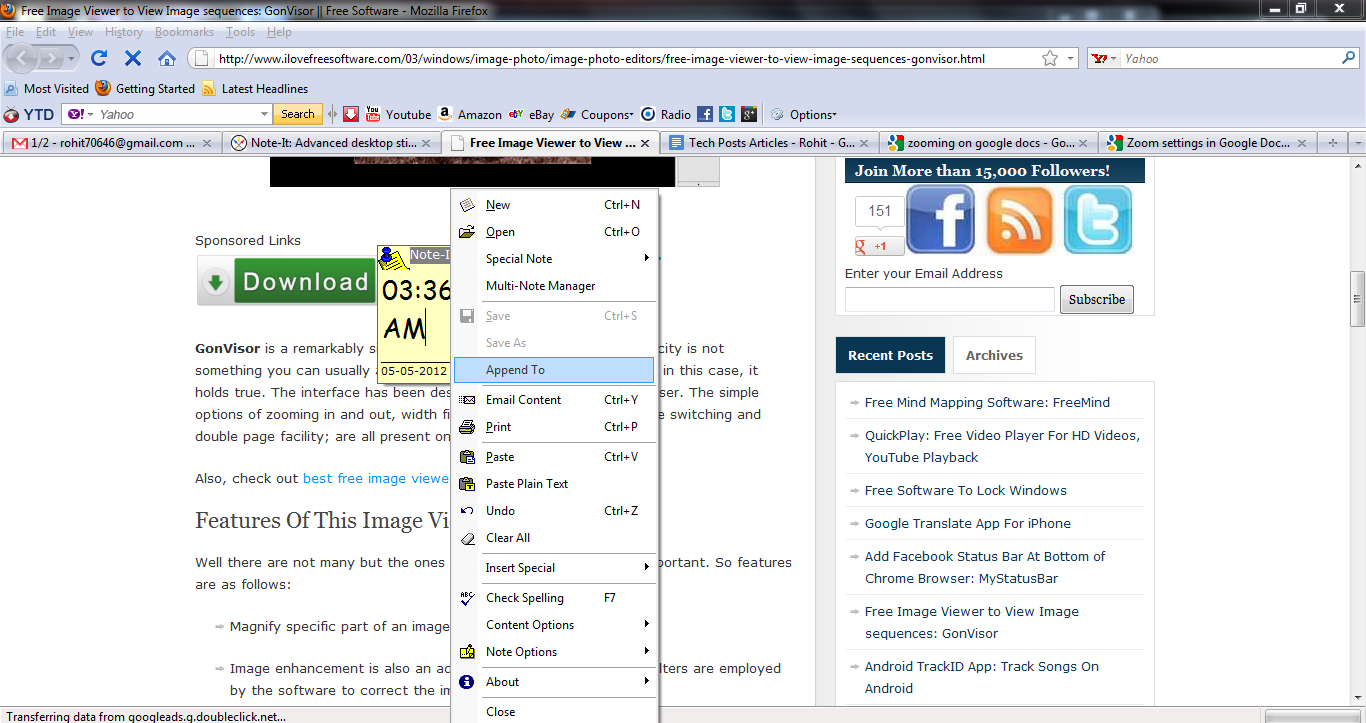Click into the URL address bar

(625, 58)
